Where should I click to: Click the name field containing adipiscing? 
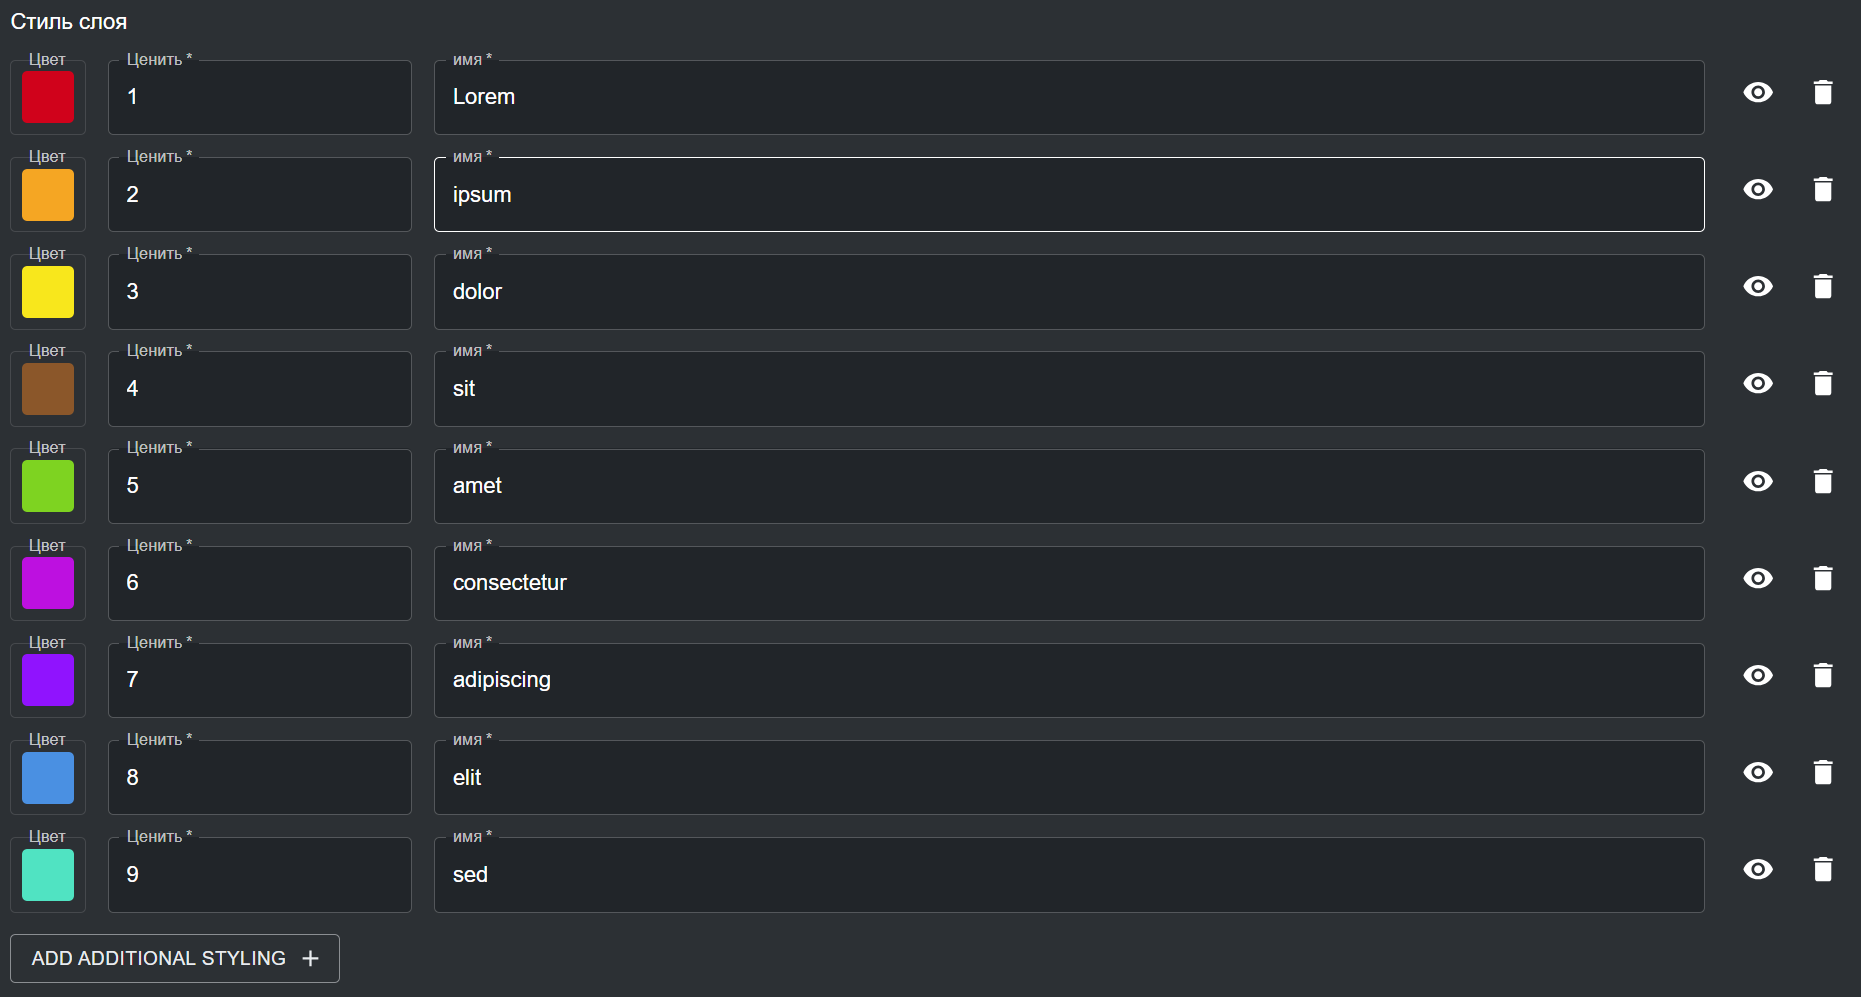point(1068,680)
